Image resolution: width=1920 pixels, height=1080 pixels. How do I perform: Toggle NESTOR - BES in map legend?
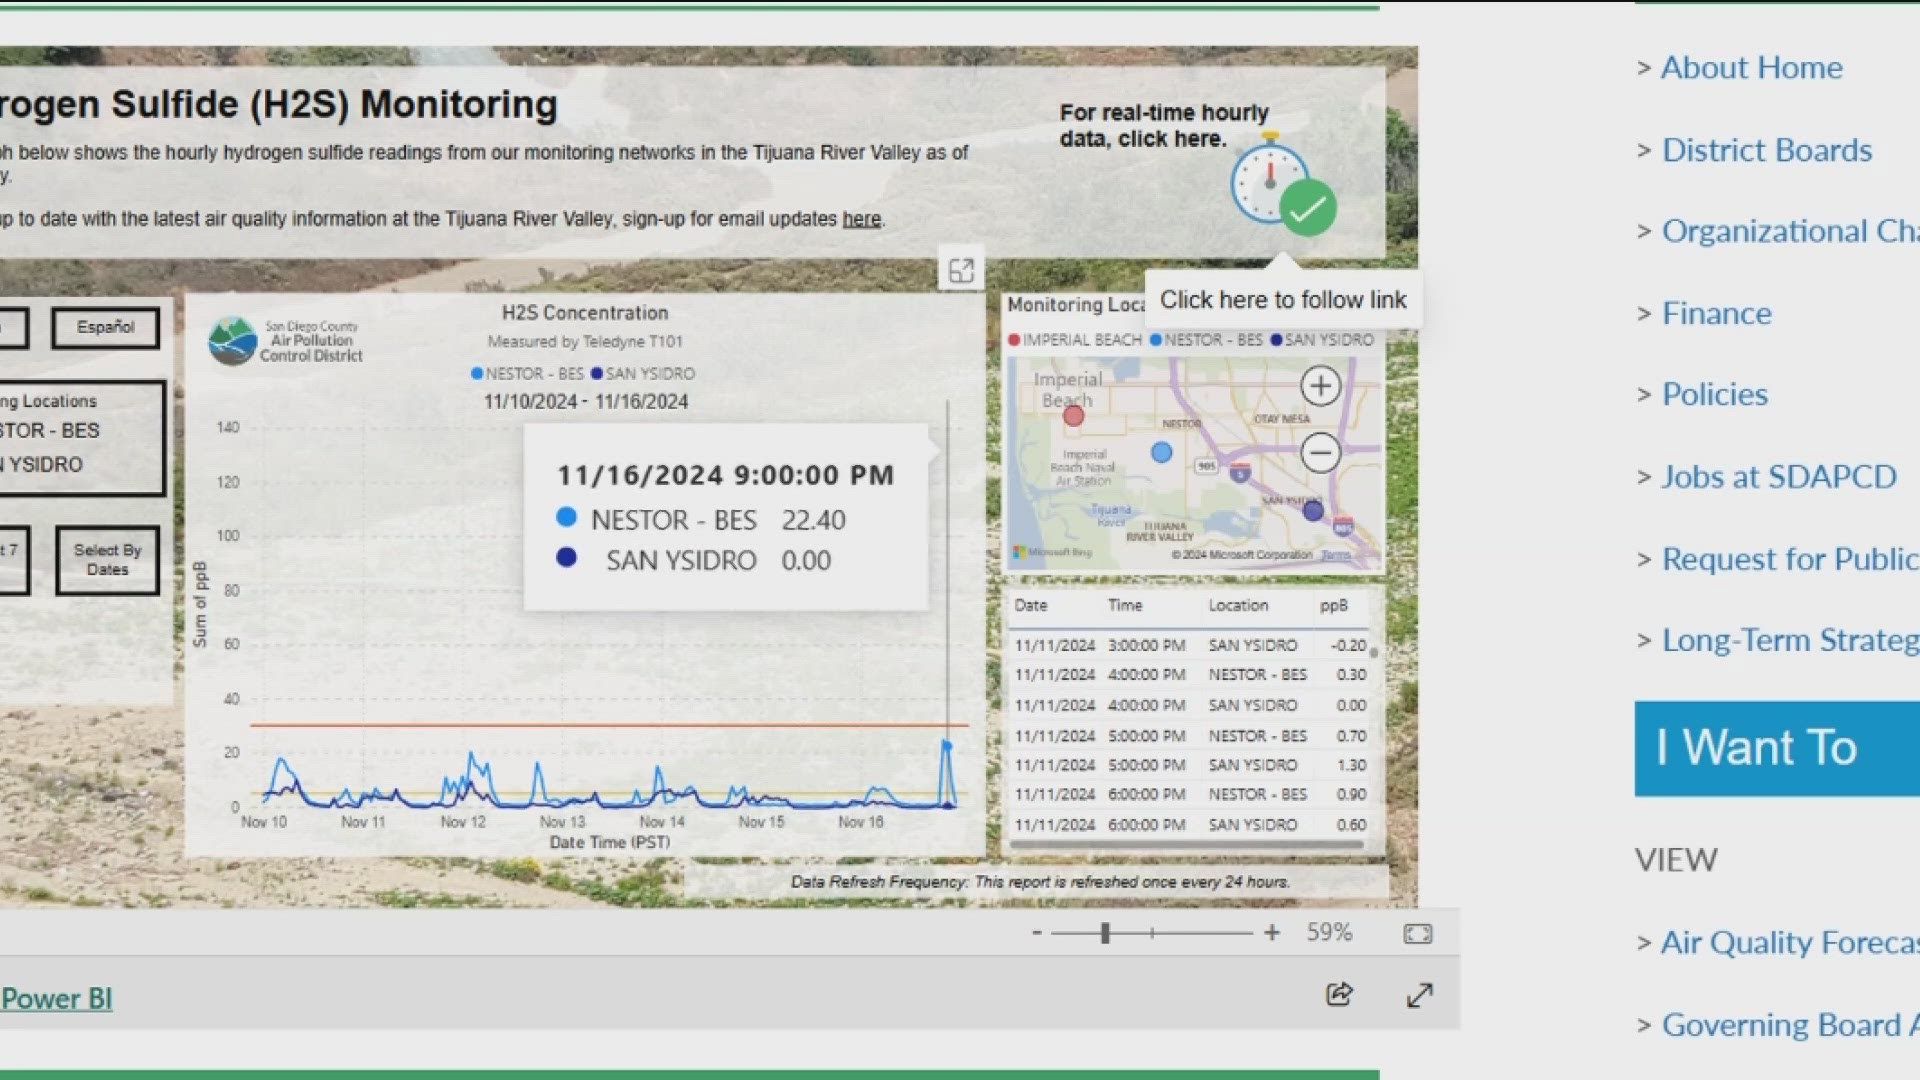(1206, 340)
